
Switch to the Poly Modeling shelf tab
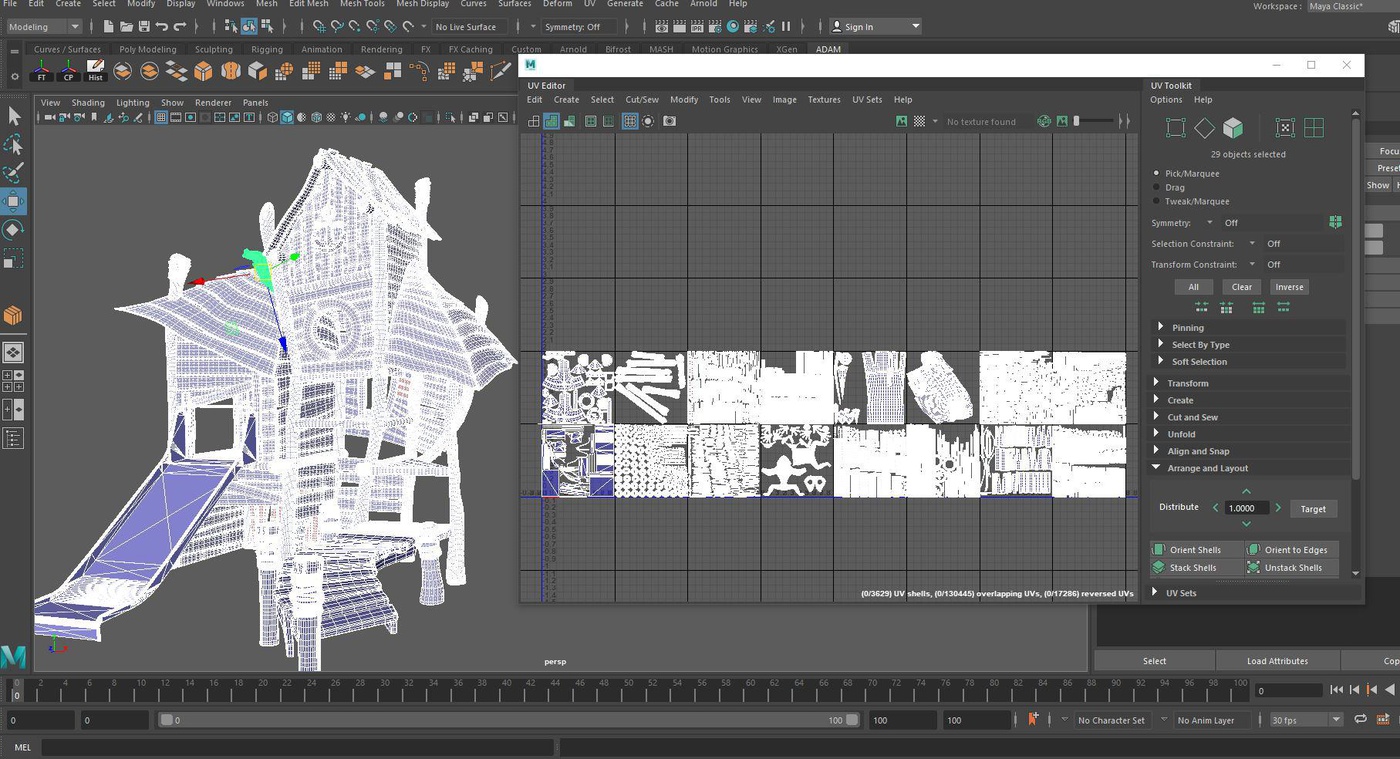click(x=147, y=49)
